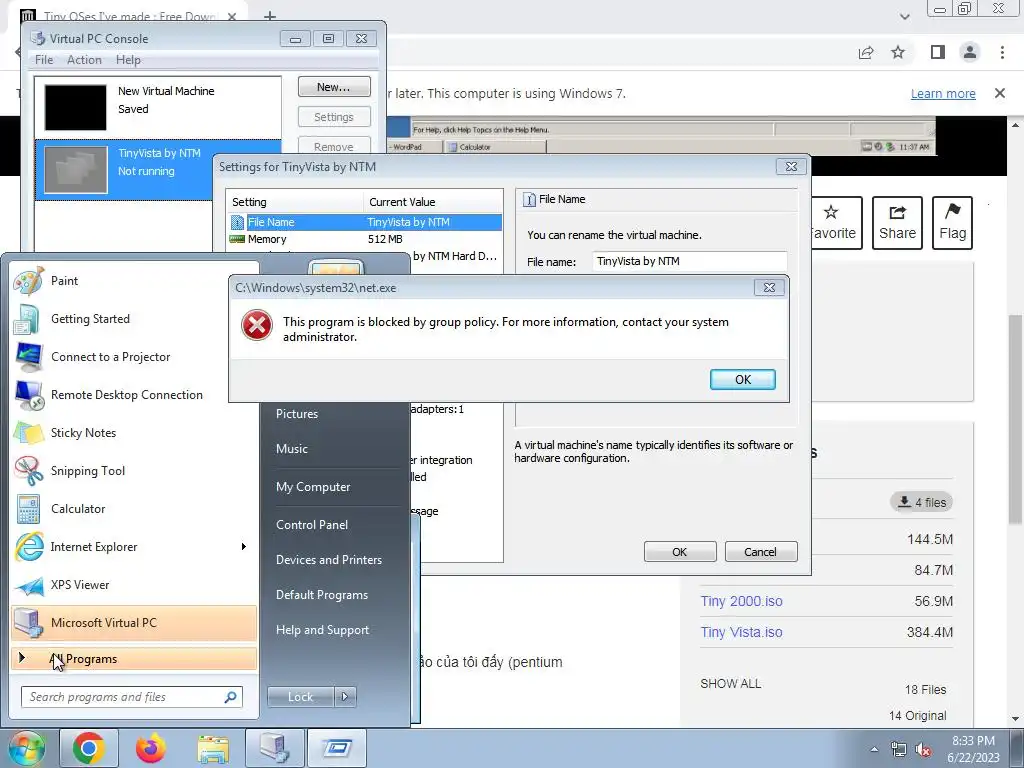Viewport: 1024px width, 768px height.
Task: Open Chrome three-dot menu
Action: [x=1002, y=52]
